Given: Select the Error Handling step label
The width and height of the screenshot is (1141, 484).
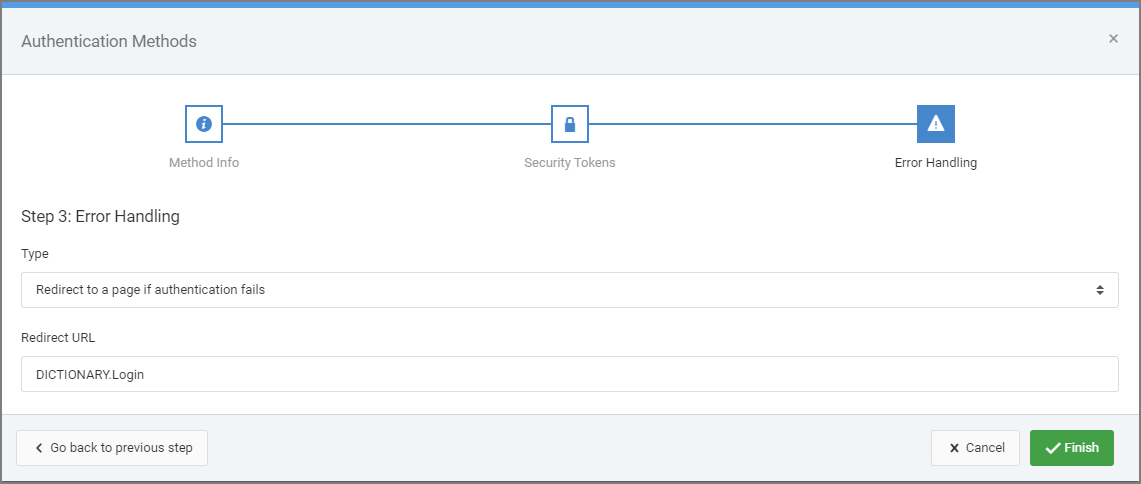Looking at the screenshot, I should 936,162.
